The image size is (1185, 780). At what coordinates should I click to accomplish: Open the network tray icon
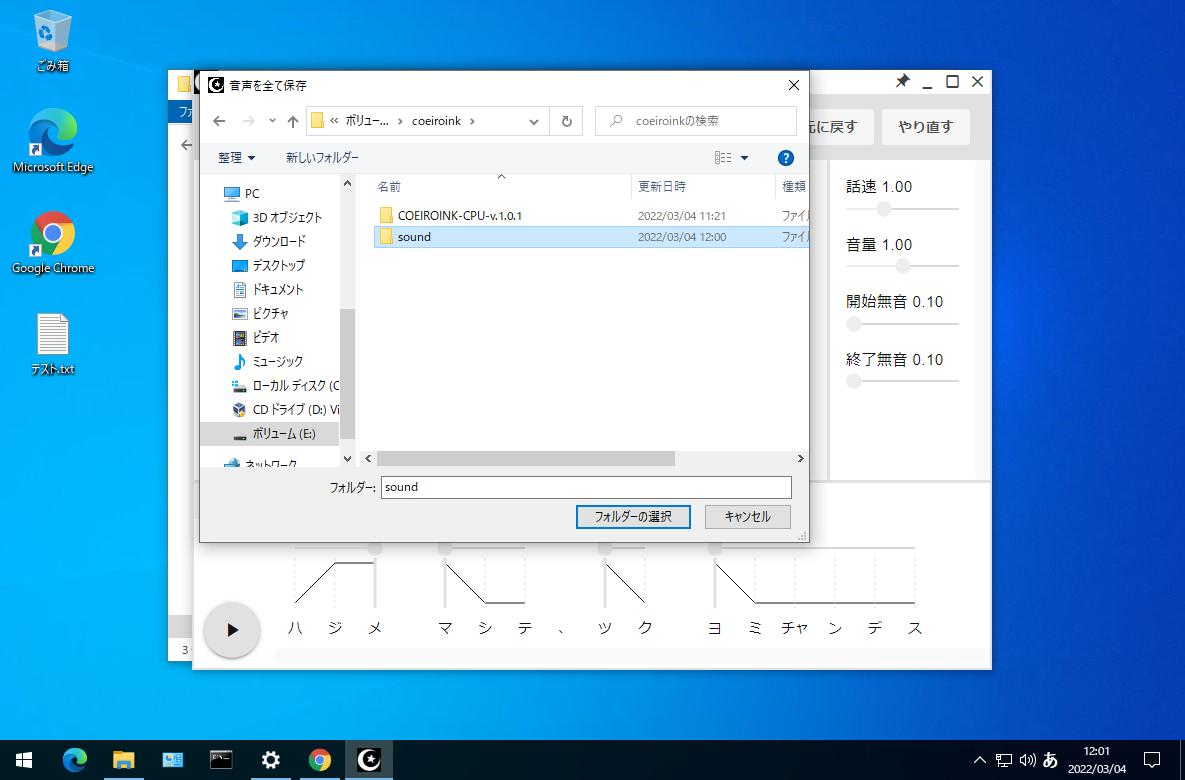1004,760
